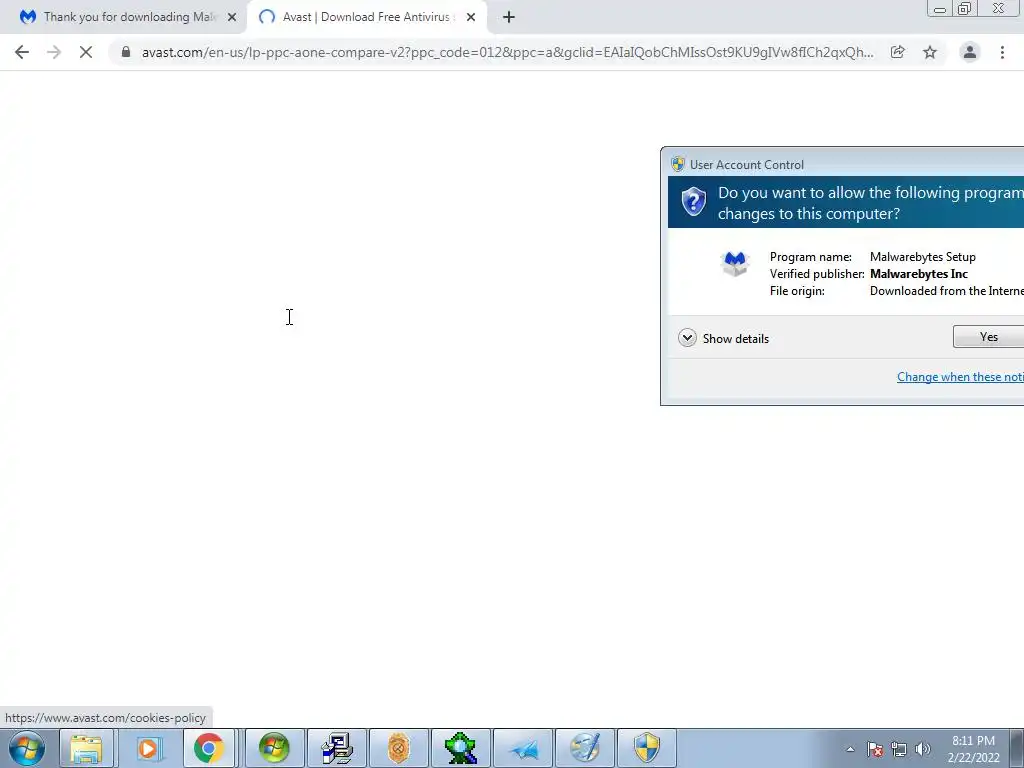Switch to the UAC shield taskbar item
This screenshot has width=1024, height=768.
[647, 748]
